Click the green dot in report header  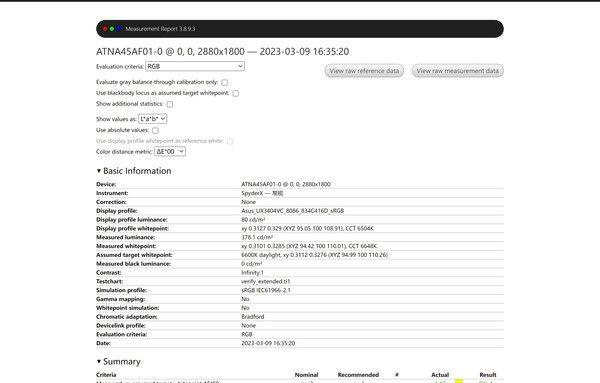[x=112, y=29]
